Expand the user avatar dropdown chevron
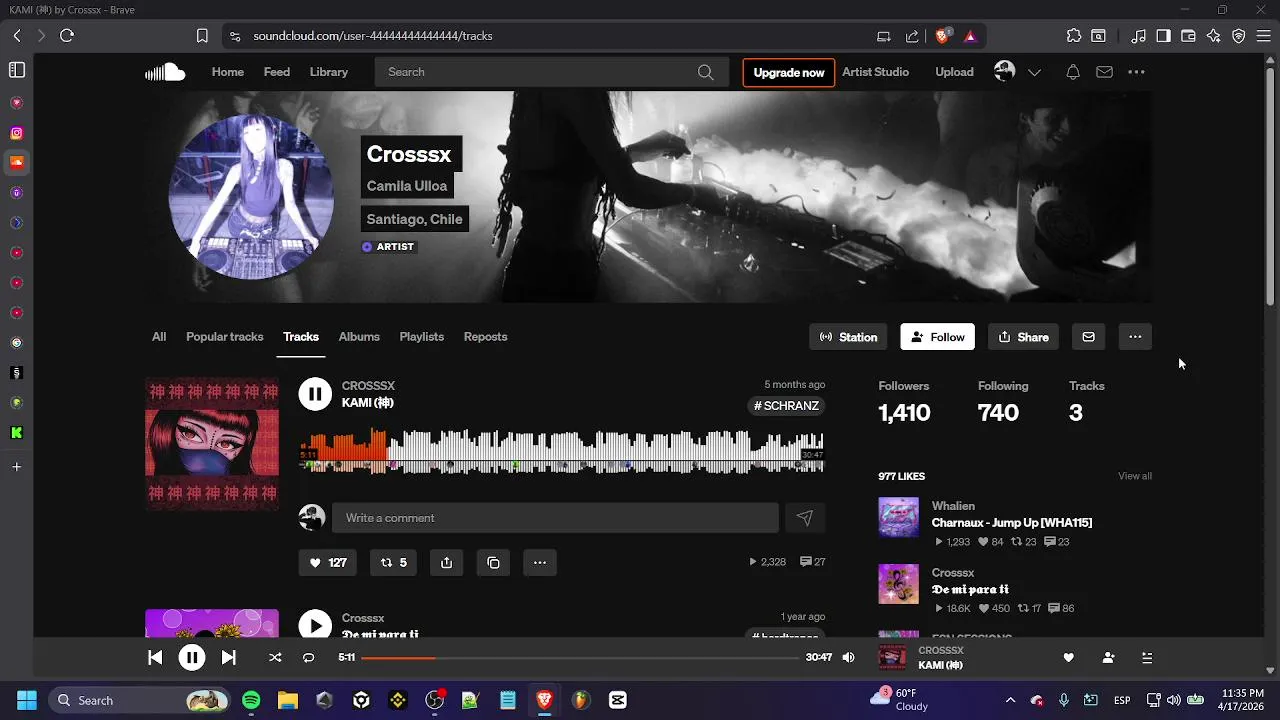1280x720 pixels. pos(1035,72)
